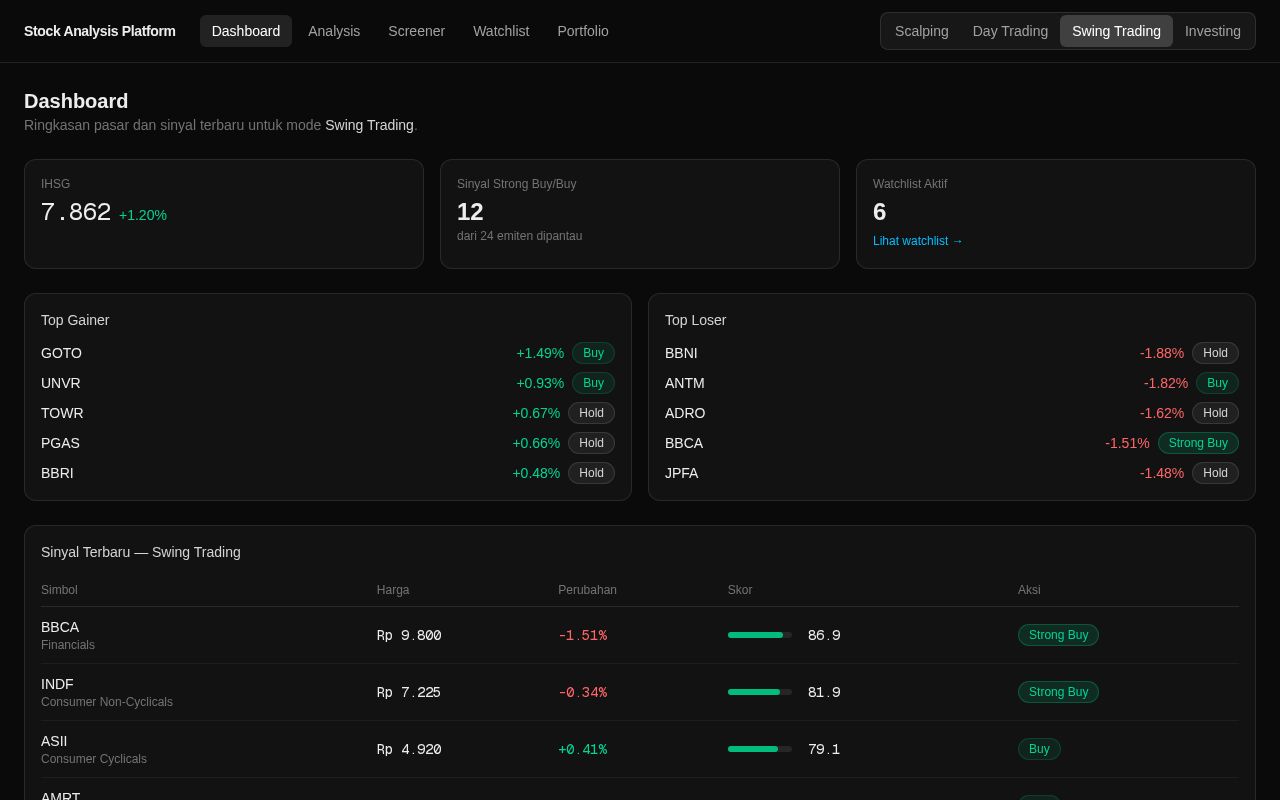Click the Skor column header
This screenshot has width=1280, height=800.
click(x=739, y=590)
